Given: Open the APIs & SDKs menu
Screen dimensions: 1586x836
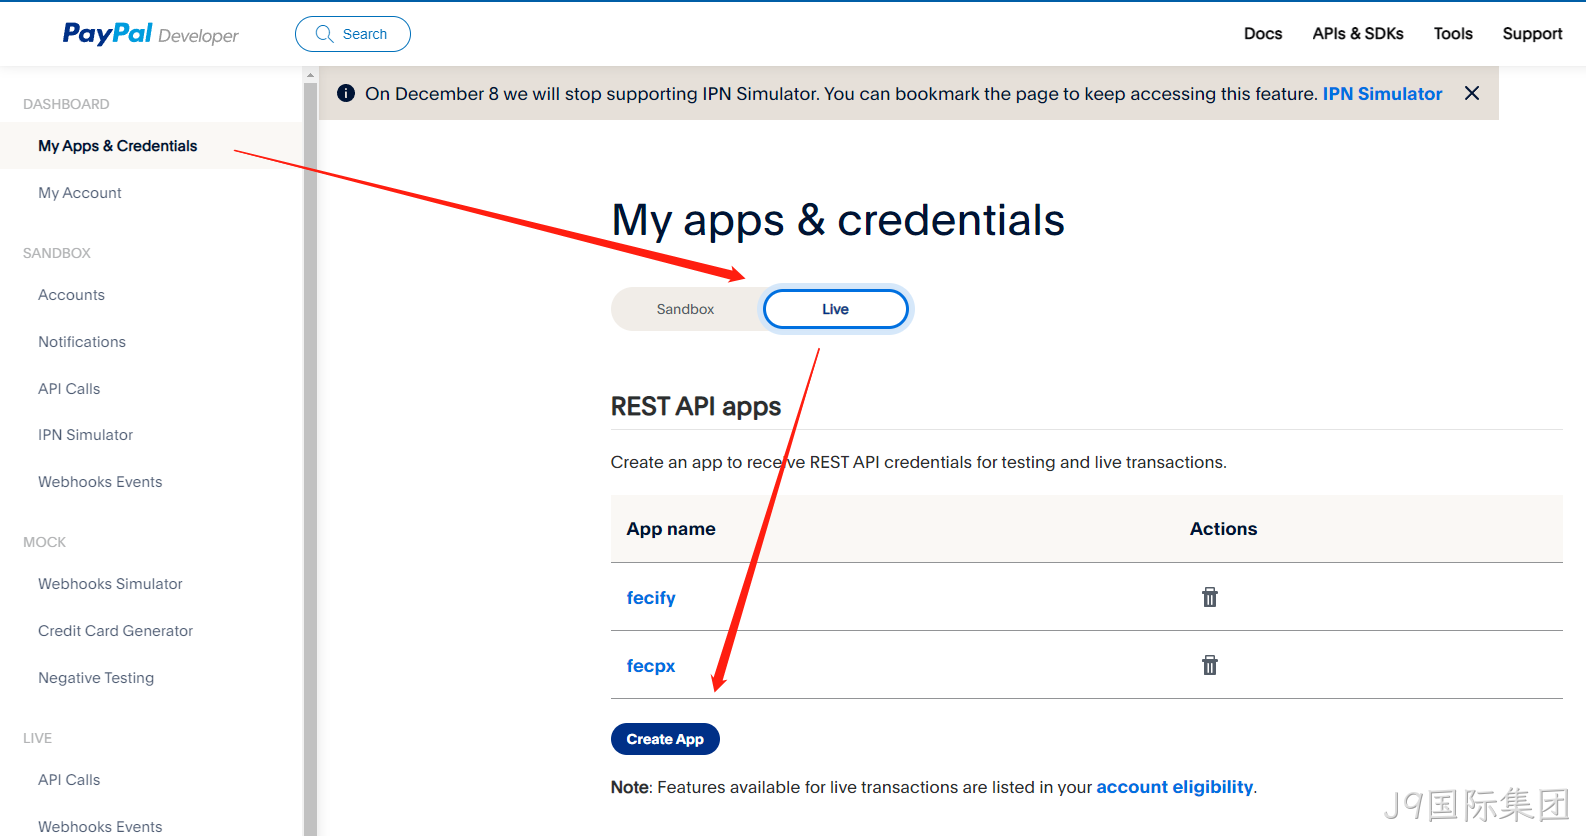Looking at the screenshot, I should pos(1358,33).
